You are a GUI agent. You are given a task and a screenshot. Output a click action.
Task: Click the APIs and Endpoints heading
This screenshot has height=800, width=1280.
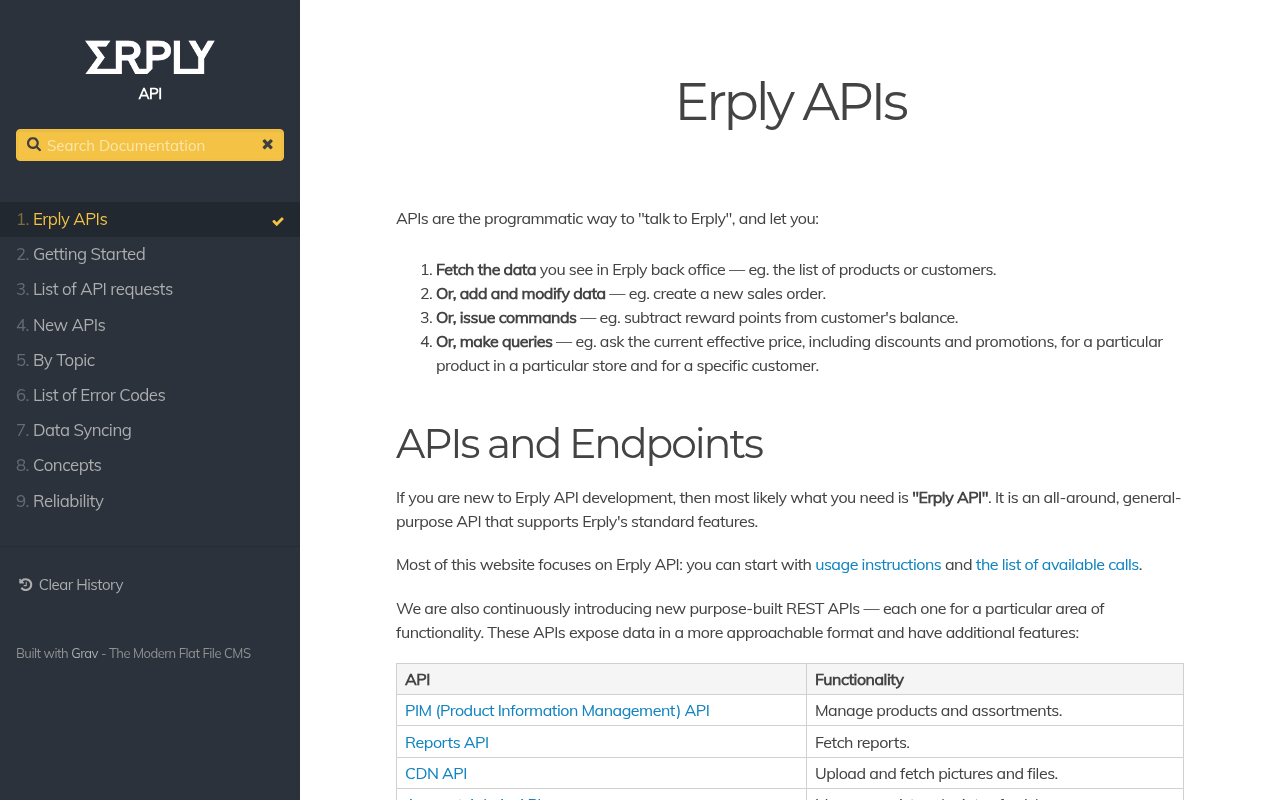(579, 443)
